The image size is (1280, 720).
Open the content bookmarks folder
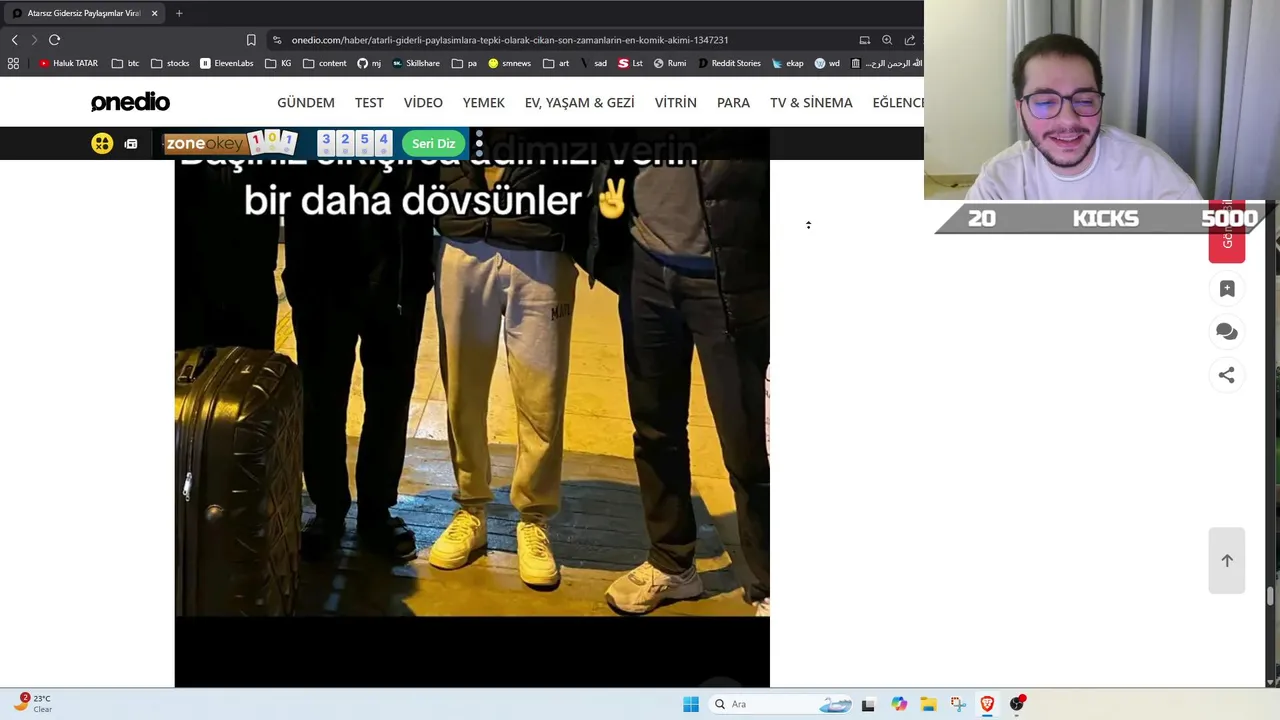pyautogui.click(x=325, y=63)
